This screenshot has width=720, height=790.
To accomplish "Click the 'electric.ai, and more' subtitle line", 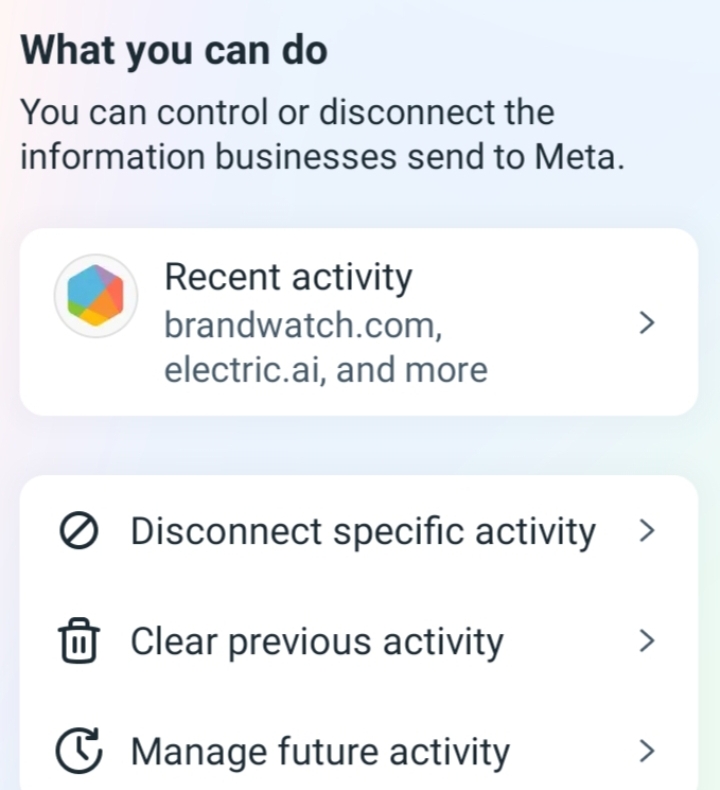I will 326,370.
